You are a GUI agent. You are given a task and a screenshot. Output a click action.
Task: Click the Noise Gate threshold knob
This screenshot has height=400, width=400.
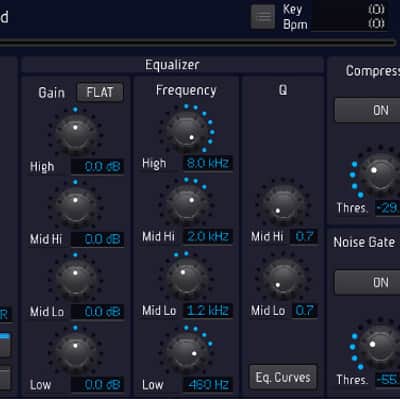coord(379,347)
